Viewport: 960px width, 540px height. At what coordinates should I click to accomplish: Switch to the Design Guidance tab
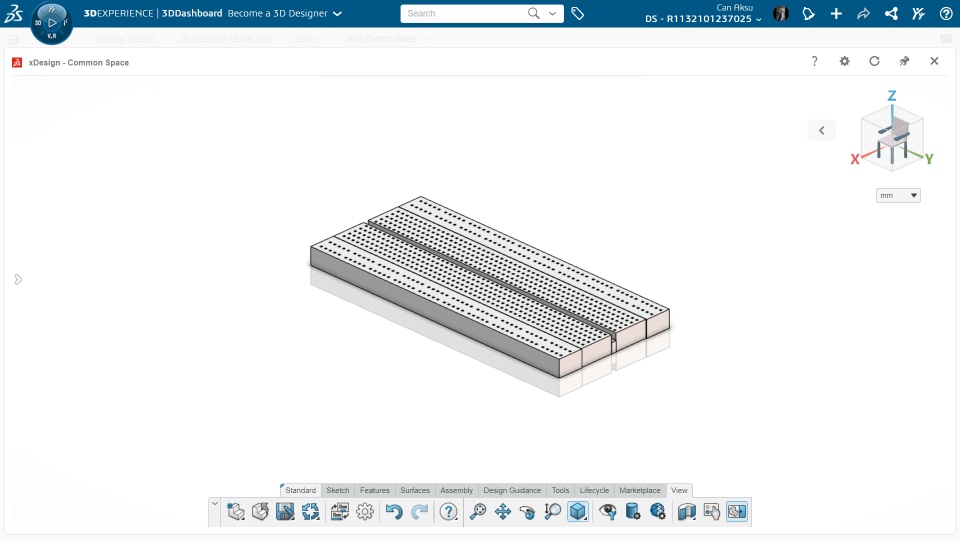point(512,490)
